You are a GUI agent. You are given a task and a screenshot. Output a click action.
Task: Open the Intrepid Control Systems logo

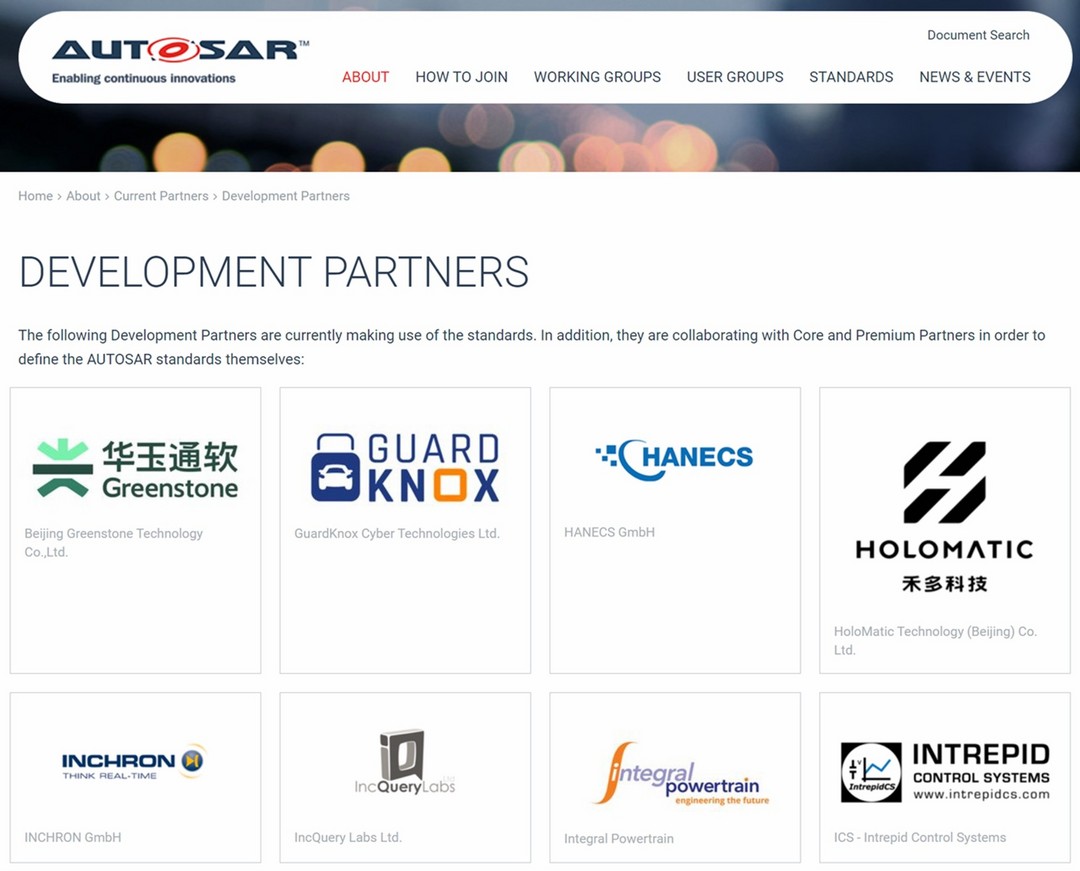pos(945,772)
